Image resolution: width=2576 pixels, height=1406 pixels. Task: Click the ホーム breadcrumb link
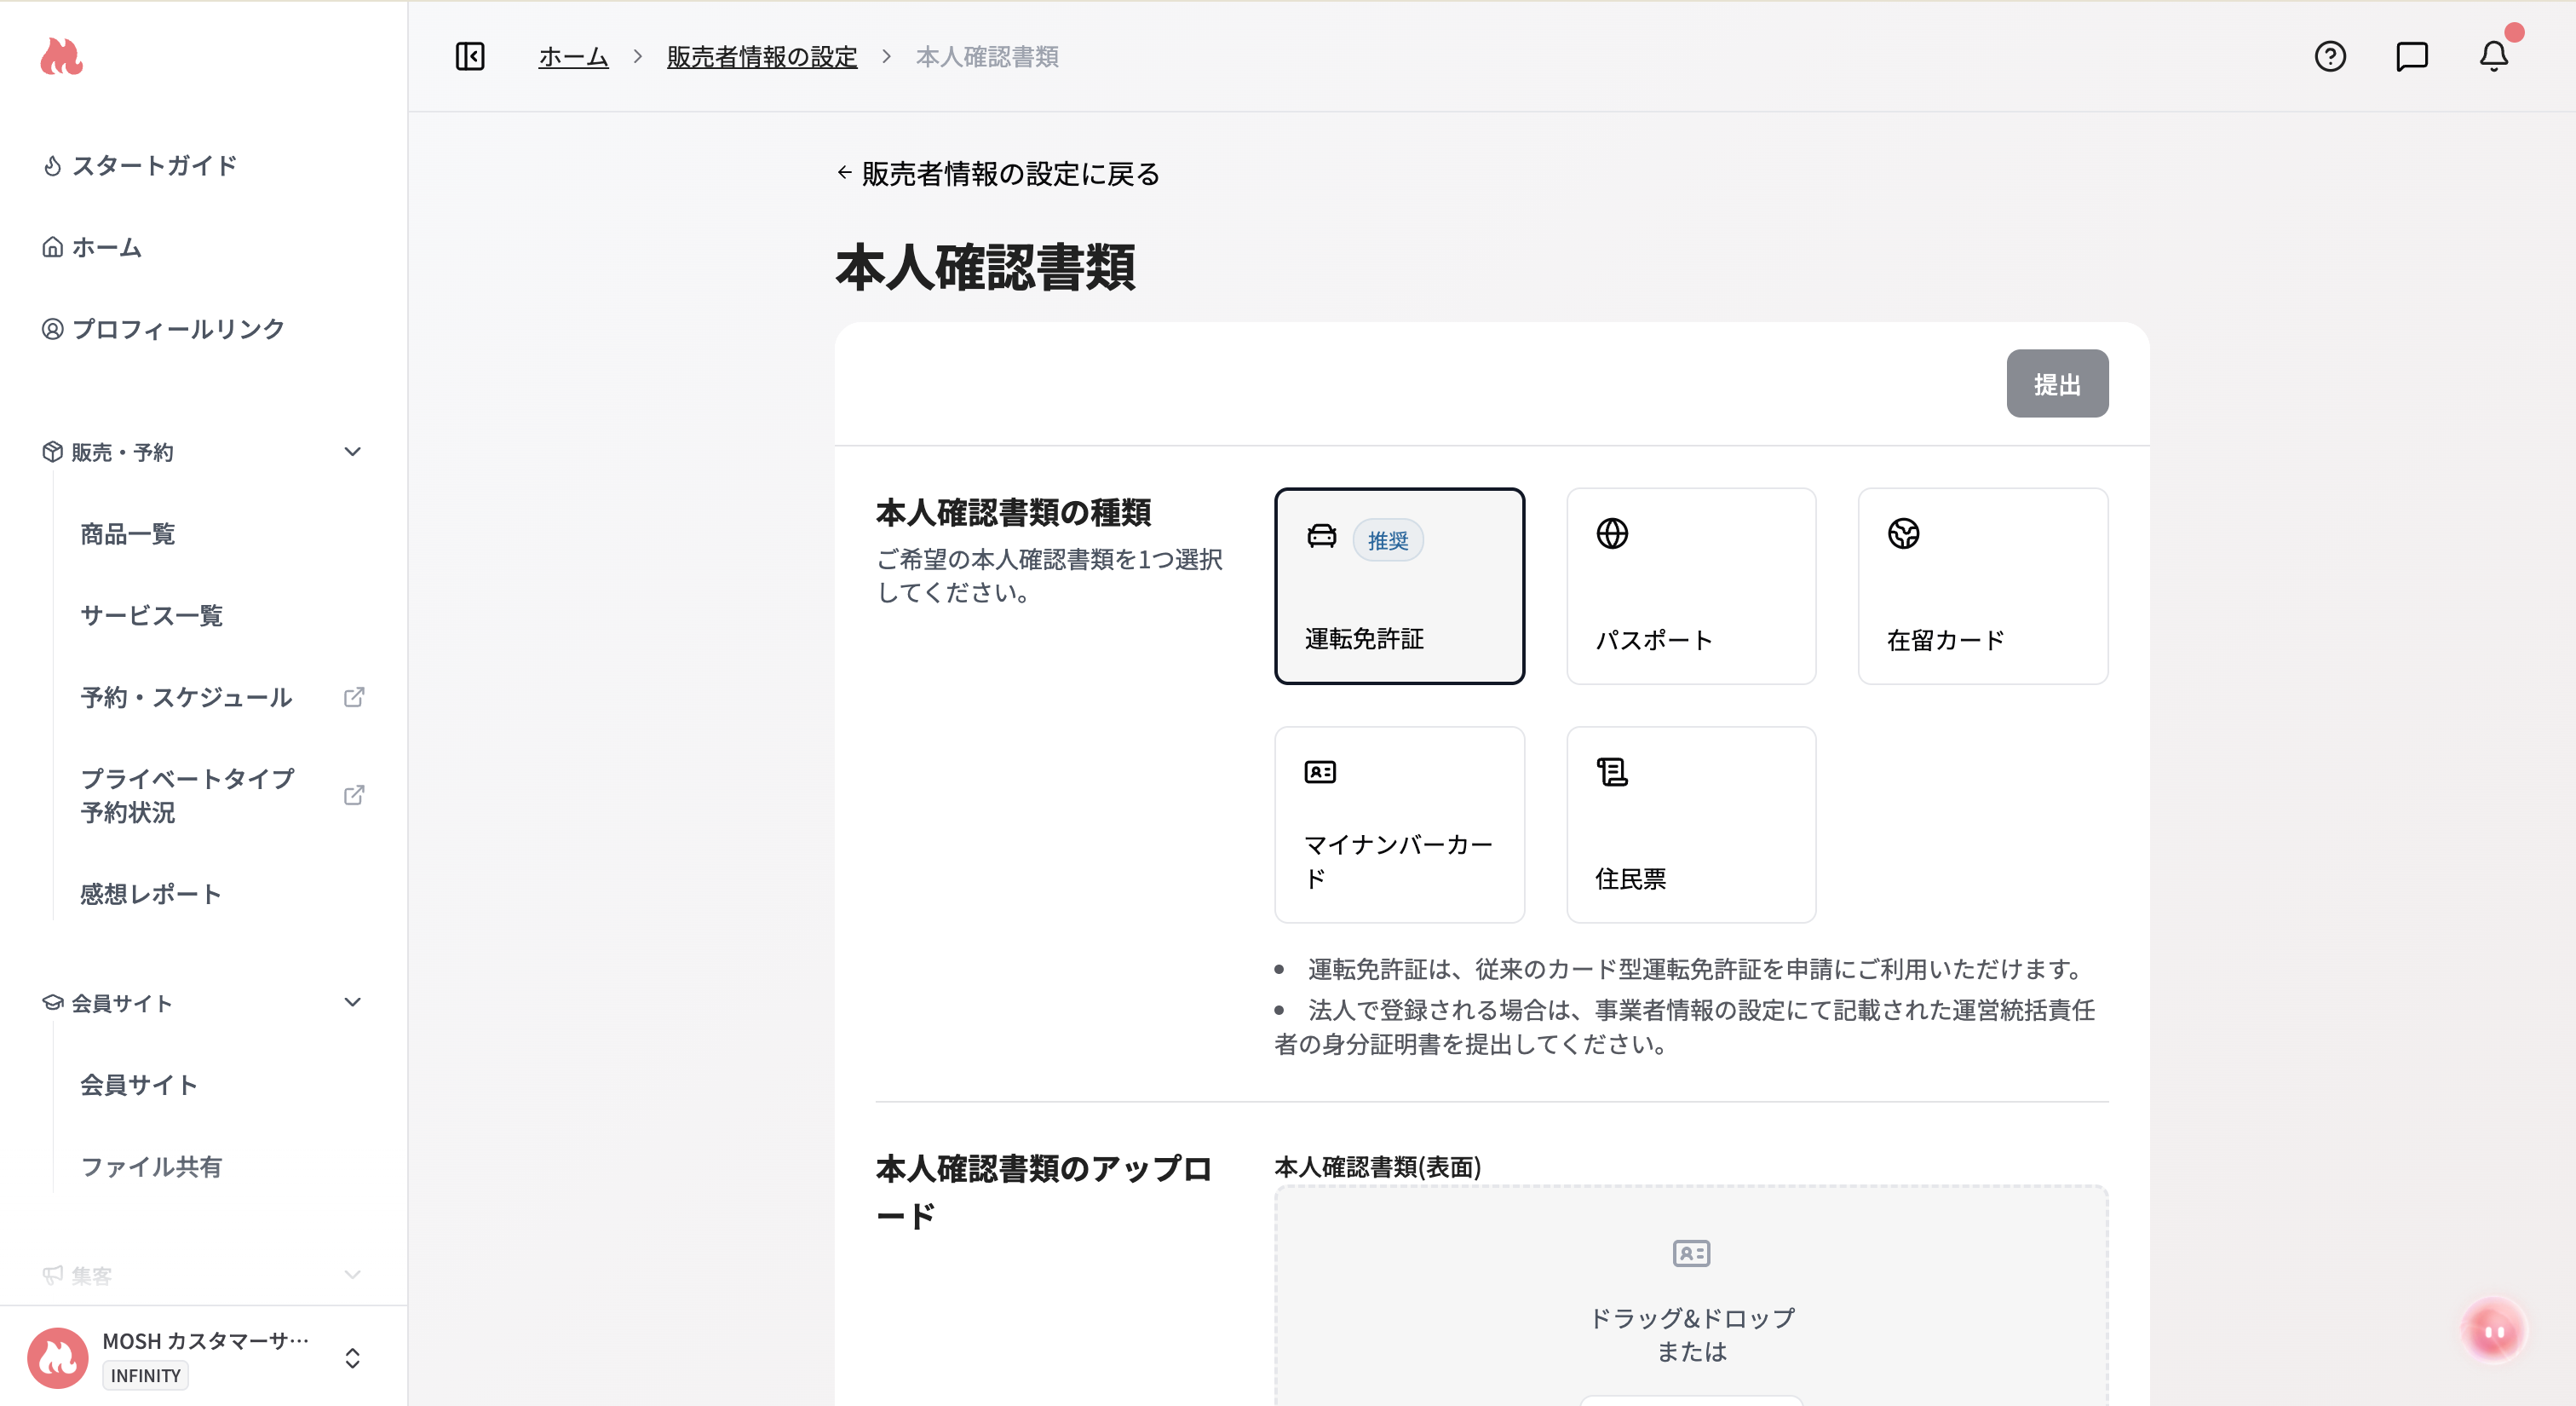tap(573, 57)
